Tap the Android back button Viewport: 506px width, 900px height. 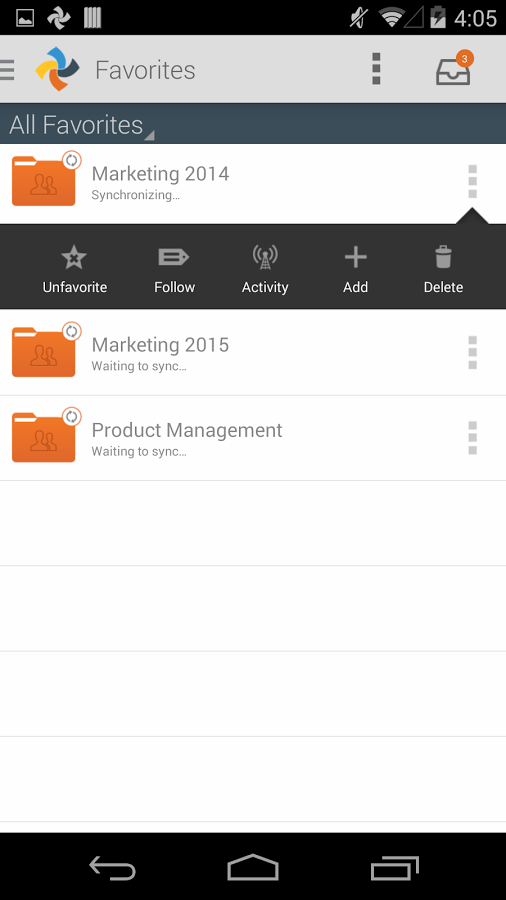tap(112, 867)
